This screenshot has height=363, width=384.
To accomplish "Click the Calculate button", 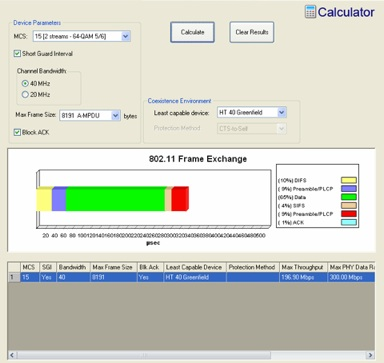I will pyautogui.click(x=192, y=32).
